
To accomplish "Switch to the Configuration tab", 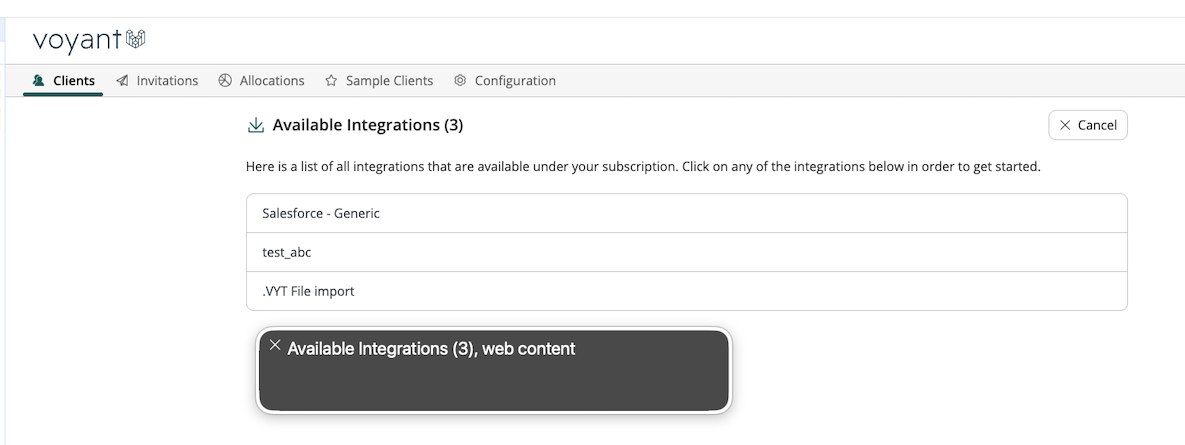I will (505, 80).
